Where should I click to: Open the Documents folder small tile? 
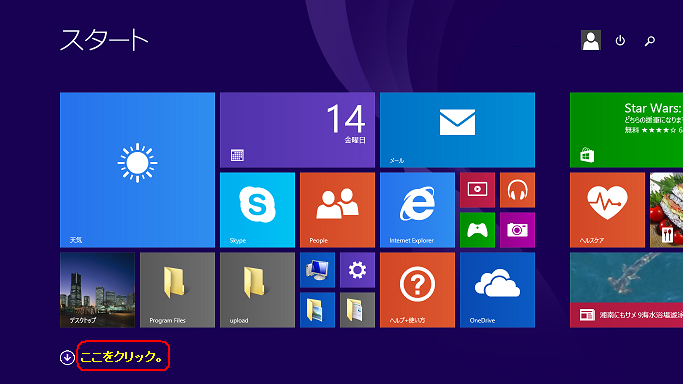(357, 310)
